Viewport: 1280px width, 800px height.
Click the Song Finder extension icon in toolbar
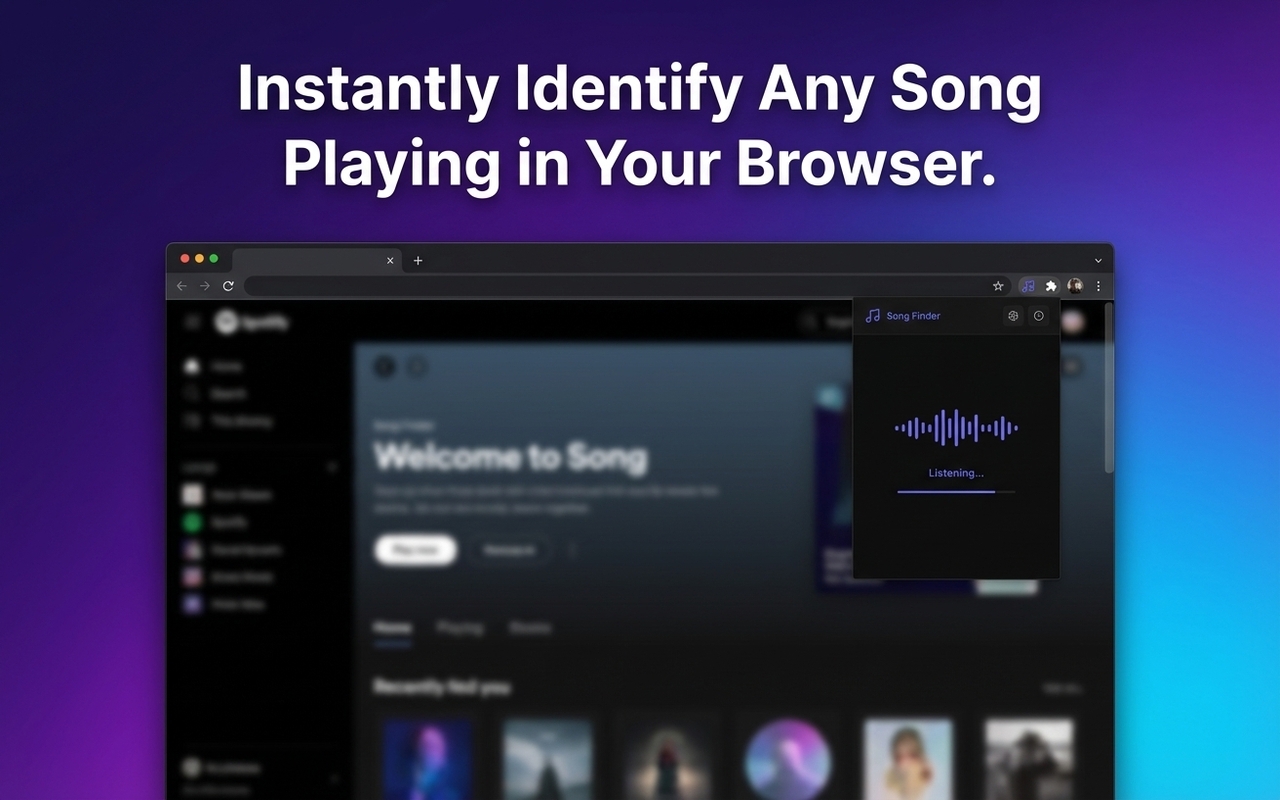(1028, 286)
